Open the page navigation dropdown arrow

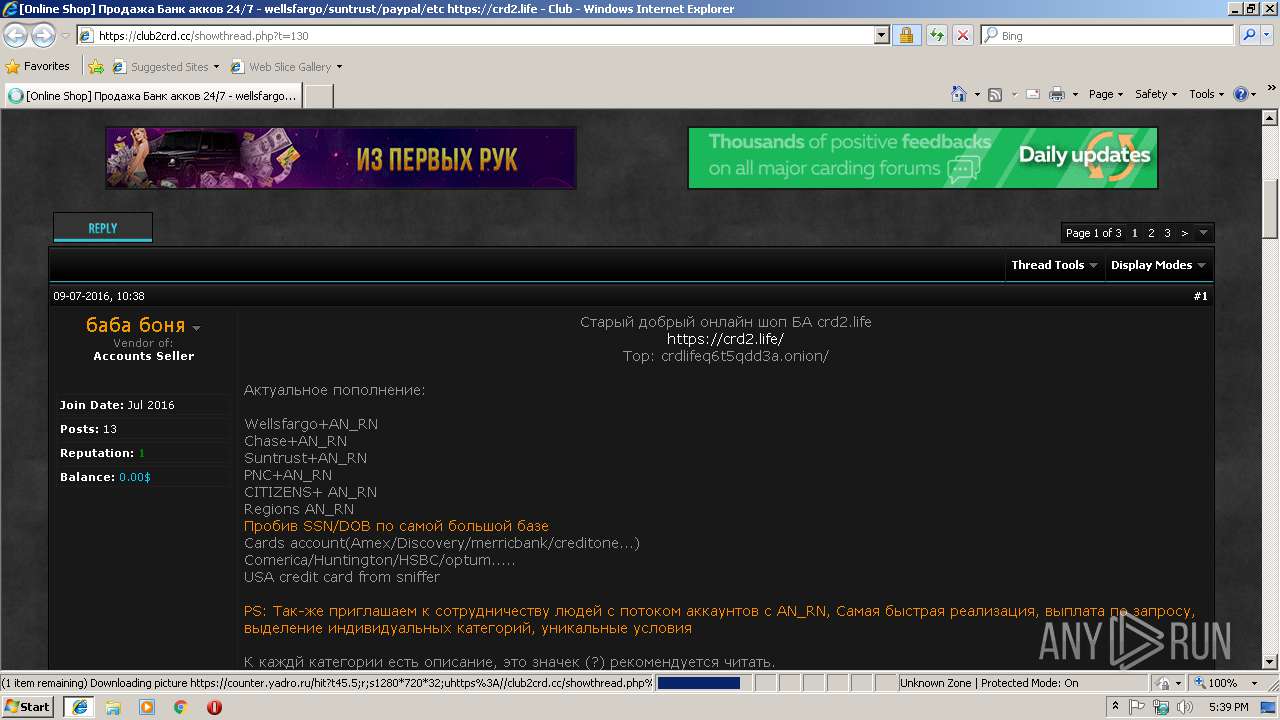tap(1203, 233)
